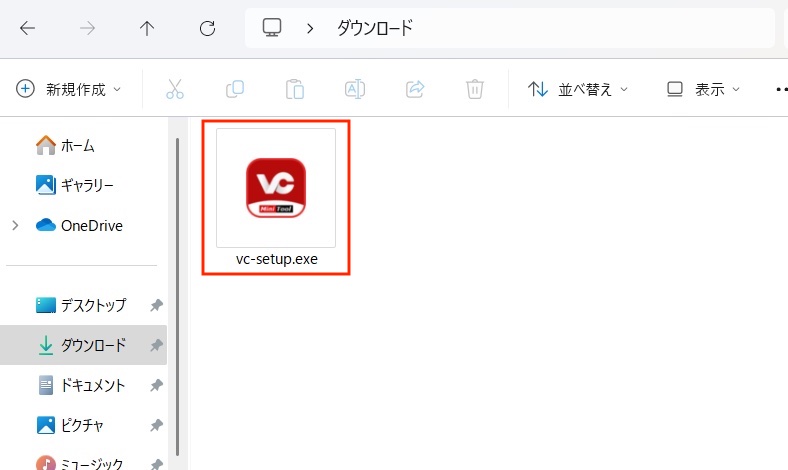Refresh the current folder view
The height and width of the screenshot is (470, 788).
pos(207,28)
